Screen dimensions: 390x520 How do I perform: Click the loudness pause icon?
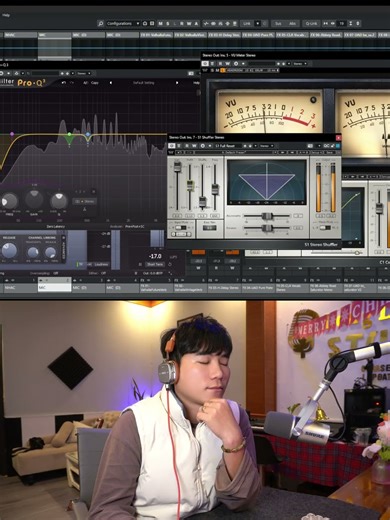click(x=140, y=264)
